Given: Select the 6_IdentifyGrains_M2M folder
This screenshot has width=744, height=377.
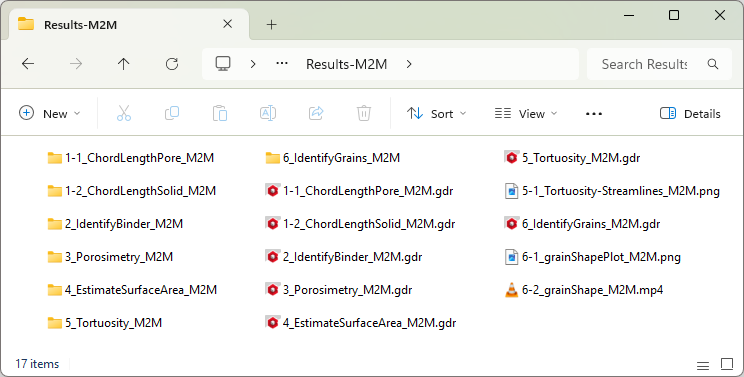Looking at the screenshot, I should [x=333, y=158].
